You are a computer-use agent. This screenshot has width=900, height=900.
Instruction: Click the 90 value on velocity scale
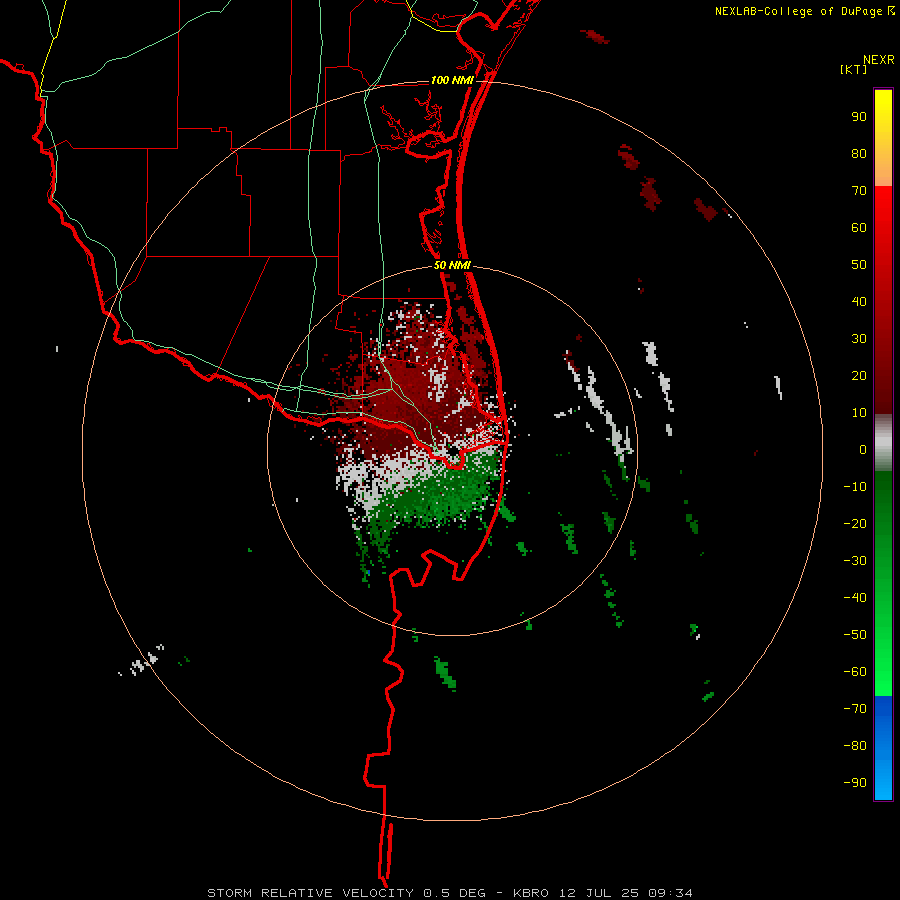[x=859, y=117]
